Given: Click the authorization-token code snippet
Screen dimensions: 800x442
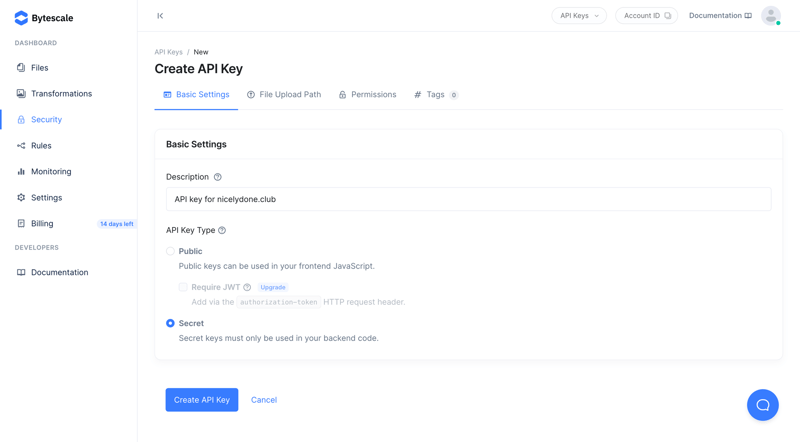Looking at the screenshot, I should pos(279,302).
